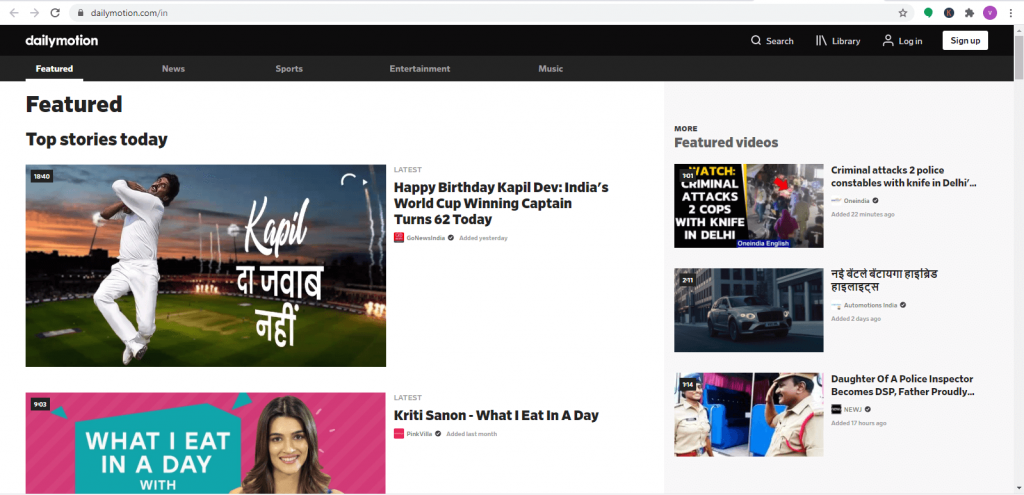Switch to the Sports tab
Screen dimensions: 1024x495
pos(289,69)
